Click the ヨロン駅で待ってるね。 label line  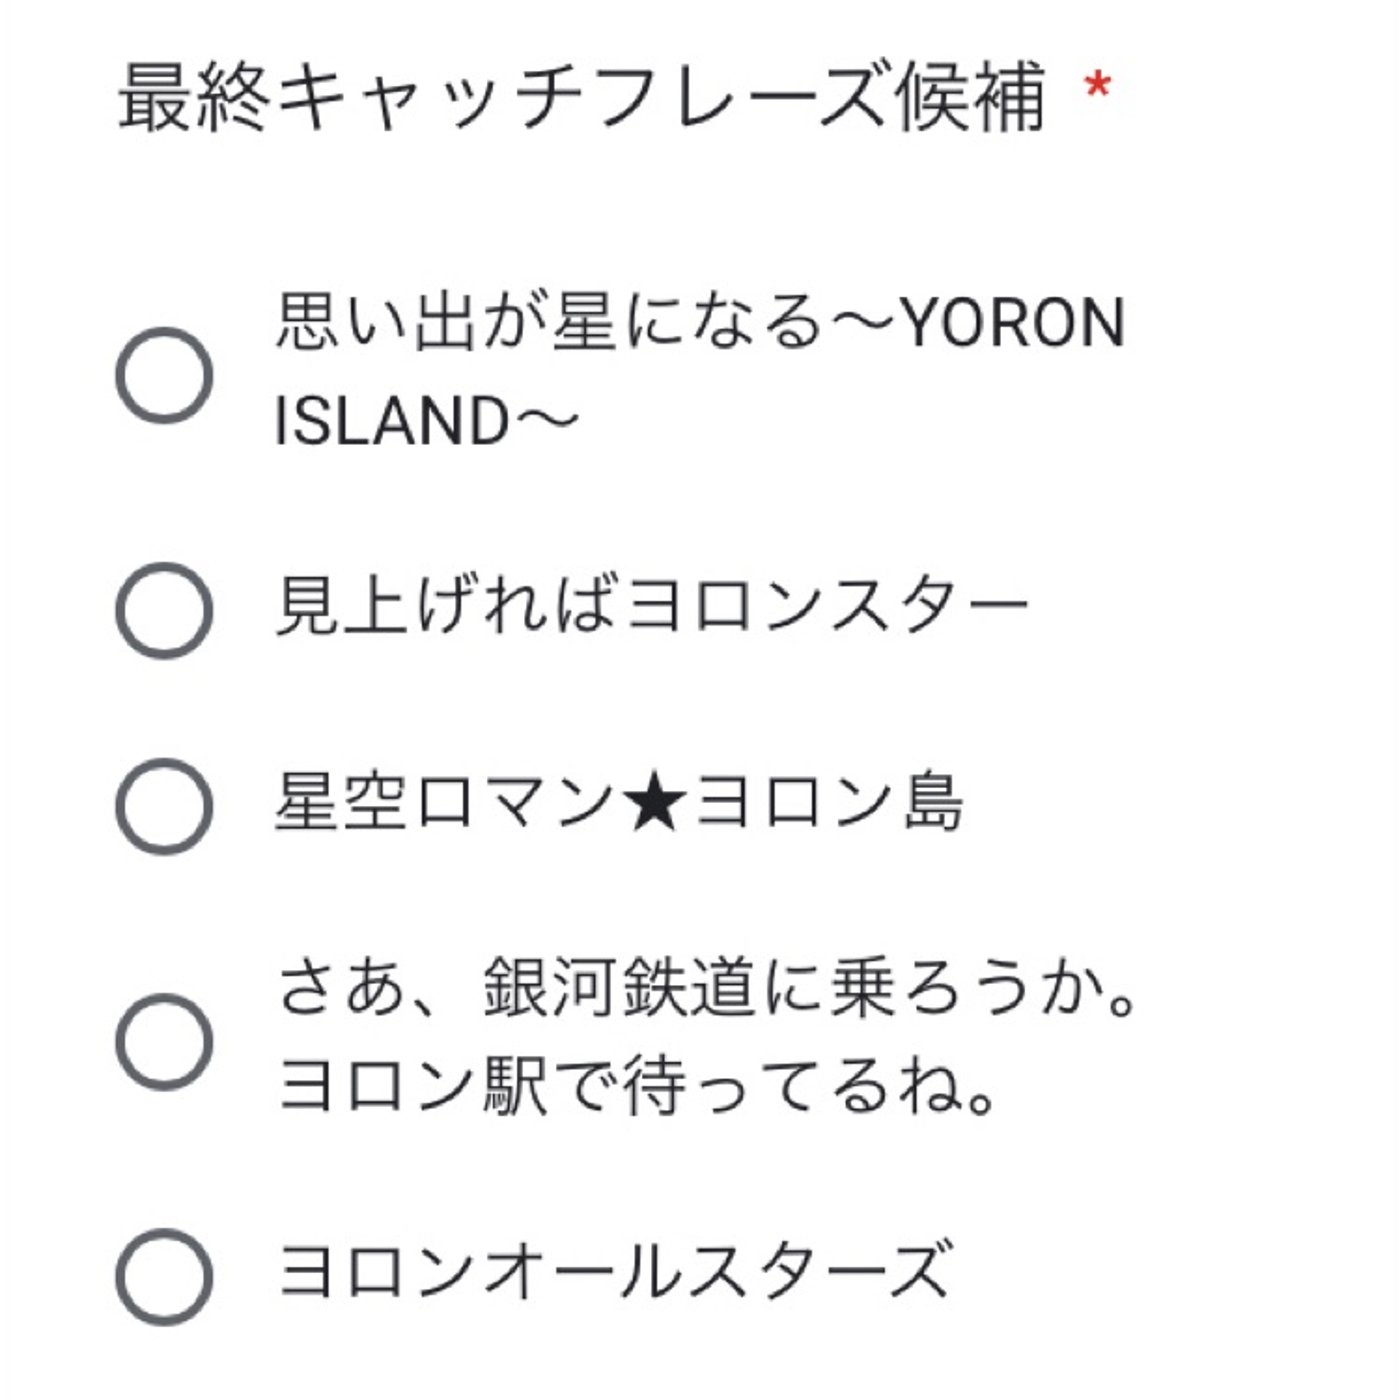tap(637, 1087)
